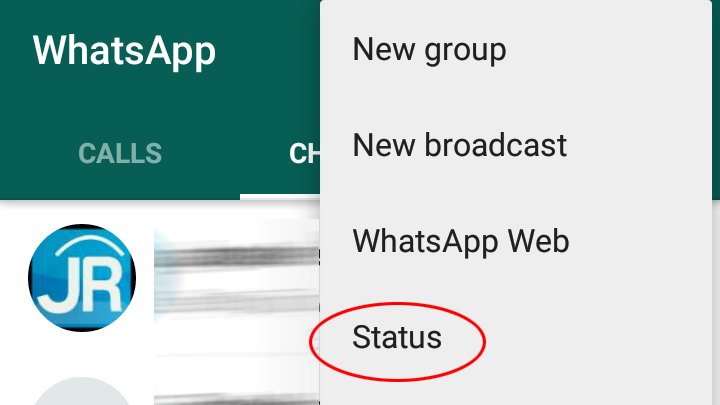Switch to the CALLS tab
This screenshot has height=405, width=720.
click(120, 153)
